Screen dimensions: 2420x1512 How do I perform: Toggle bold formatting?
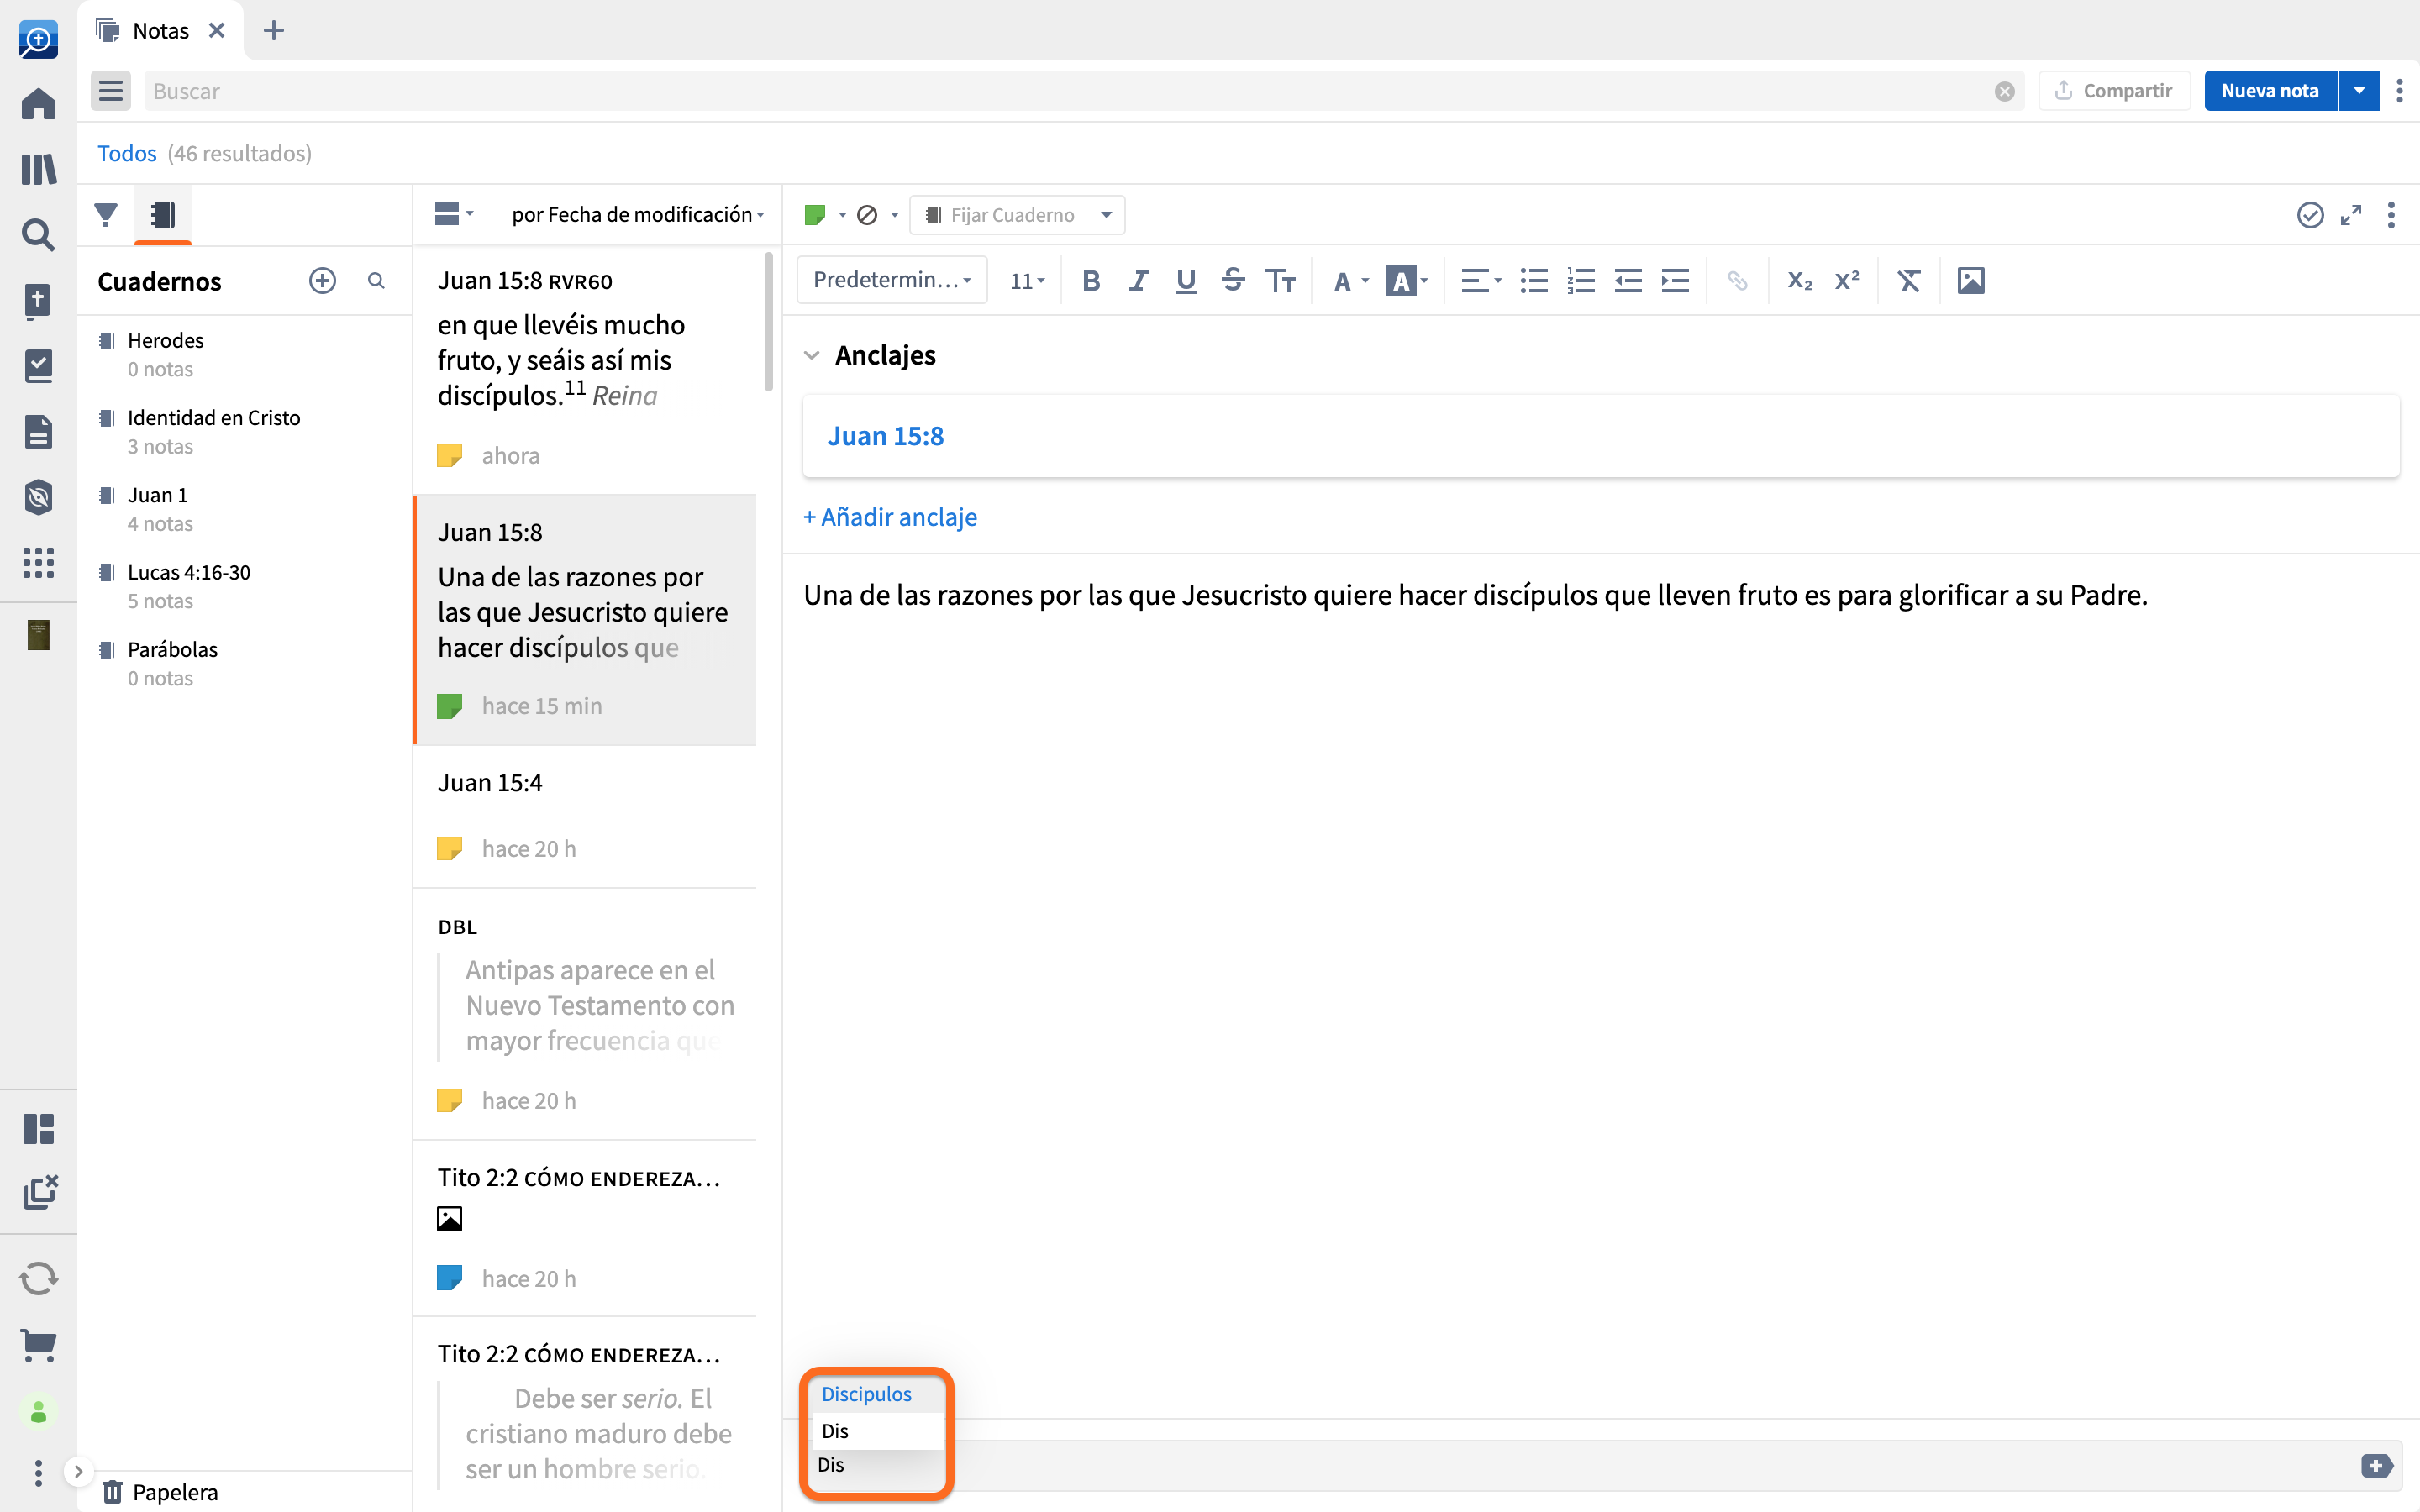click(1091, 281)
